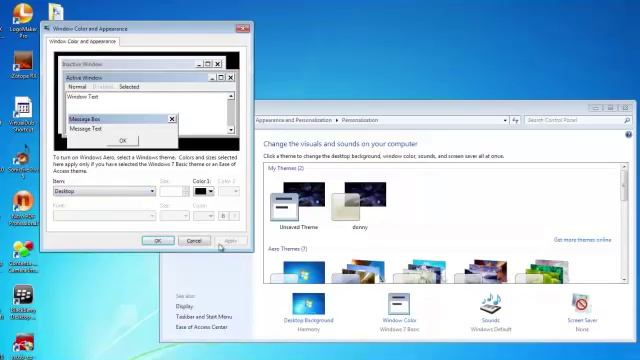Open the LogoMaker Pro desktop icon
The height and width of the screenshot is (360, 640).
(23, 20)
